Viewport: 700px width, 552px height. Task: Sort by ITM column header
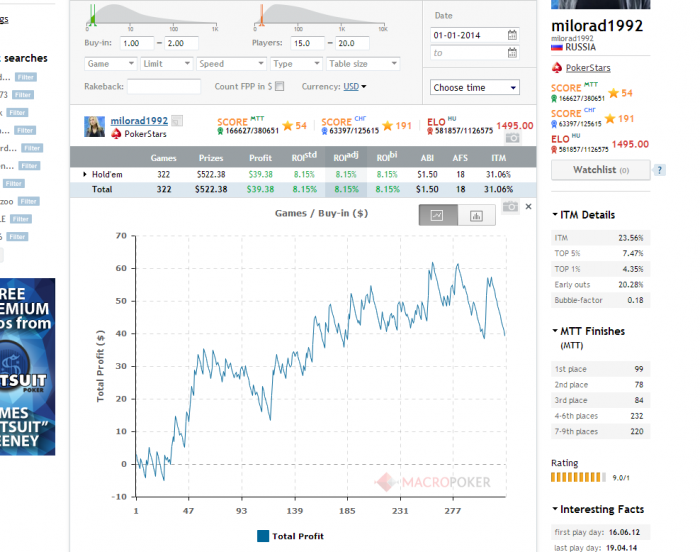(x=499, y=158)
